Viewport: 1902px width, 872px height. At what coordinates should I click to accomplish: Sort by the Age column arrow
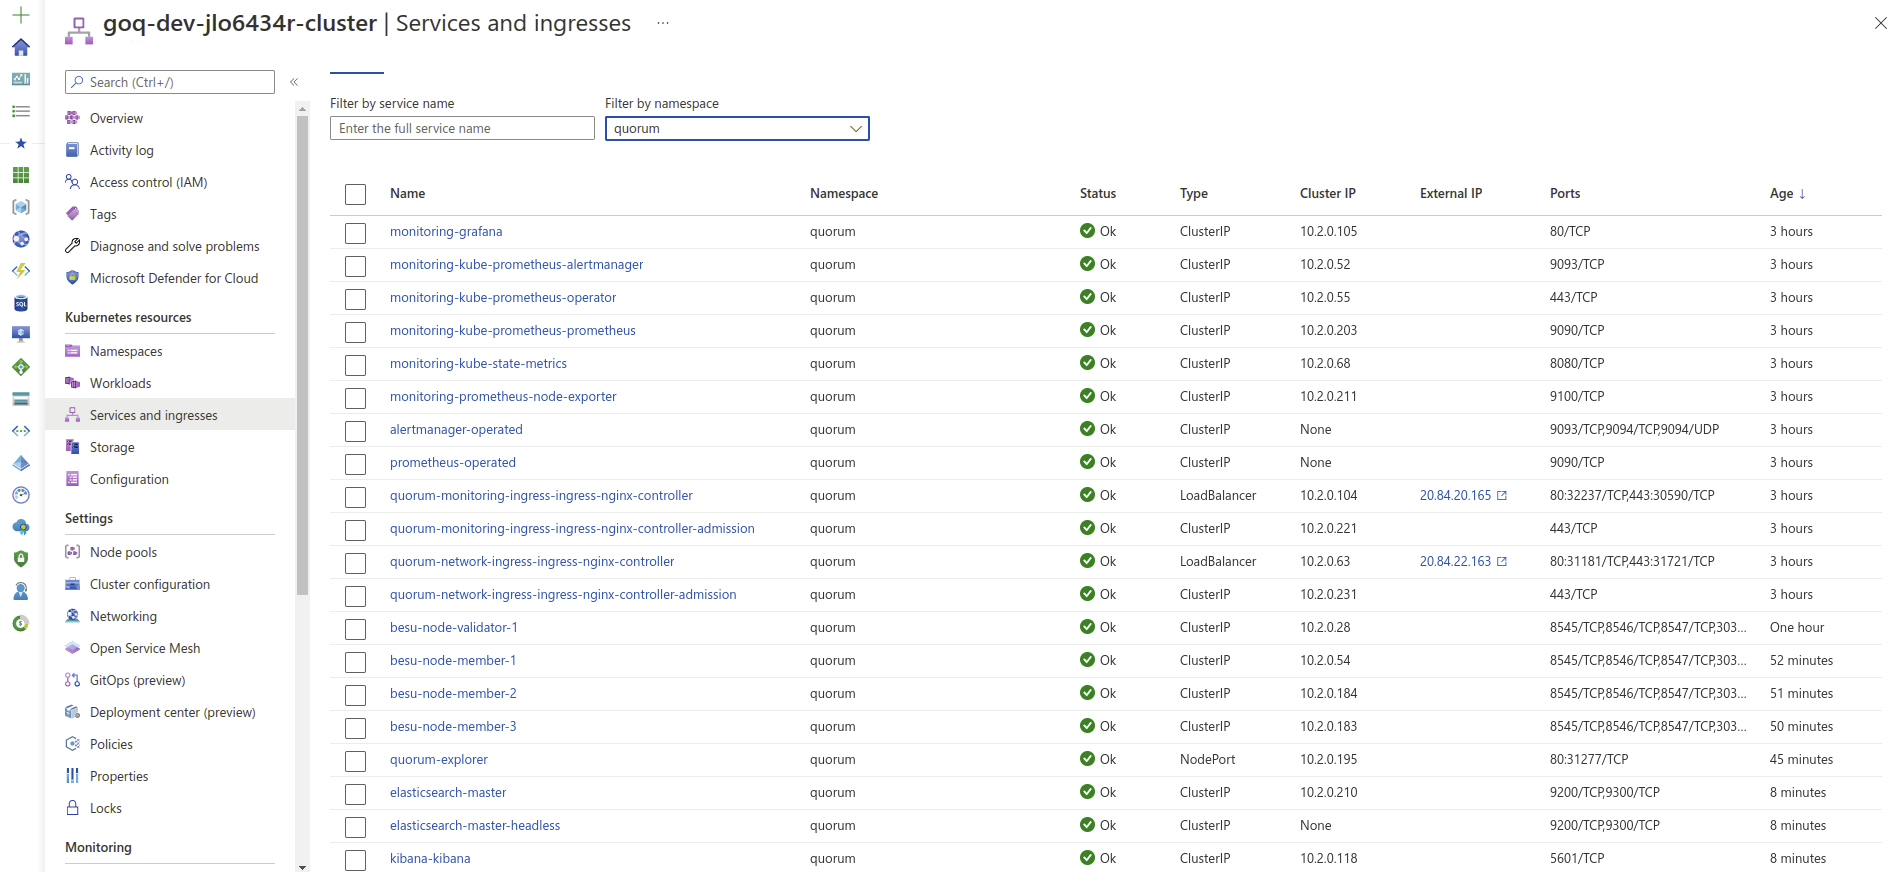[x=1802, y=194]
